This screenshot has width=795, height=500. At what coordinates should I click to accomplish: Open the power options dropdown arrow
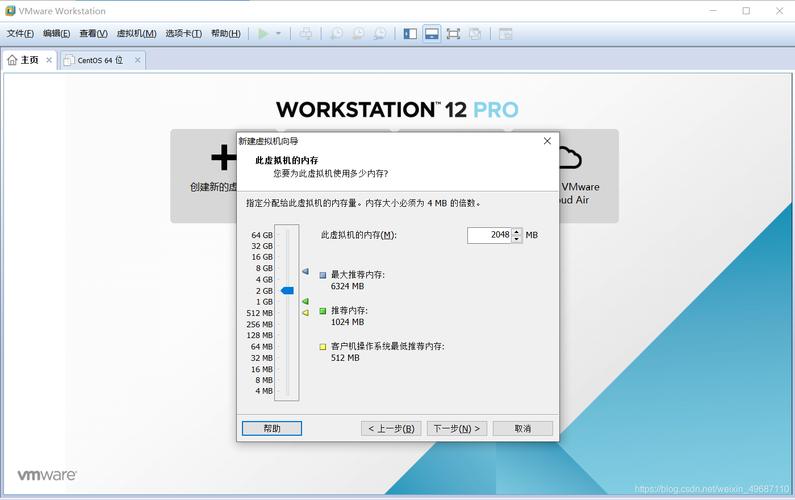[278, 33]
